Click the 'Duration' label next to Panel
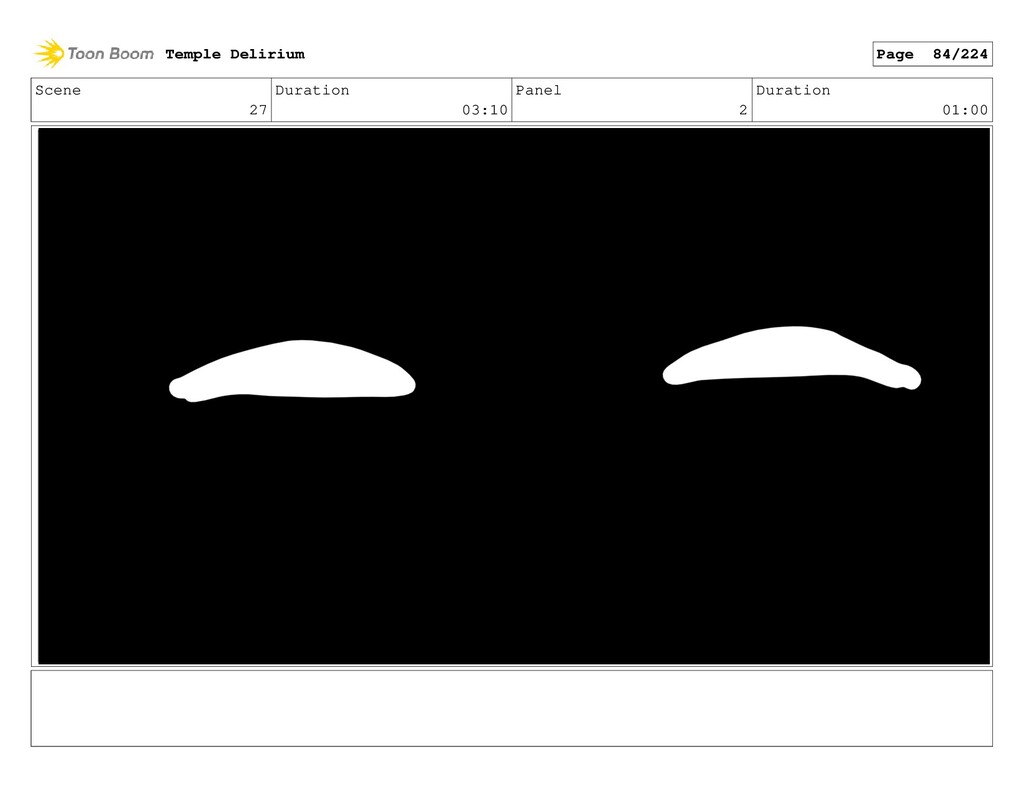The height and width of the screenshot is (793, 1024). (x=793, y=90)
